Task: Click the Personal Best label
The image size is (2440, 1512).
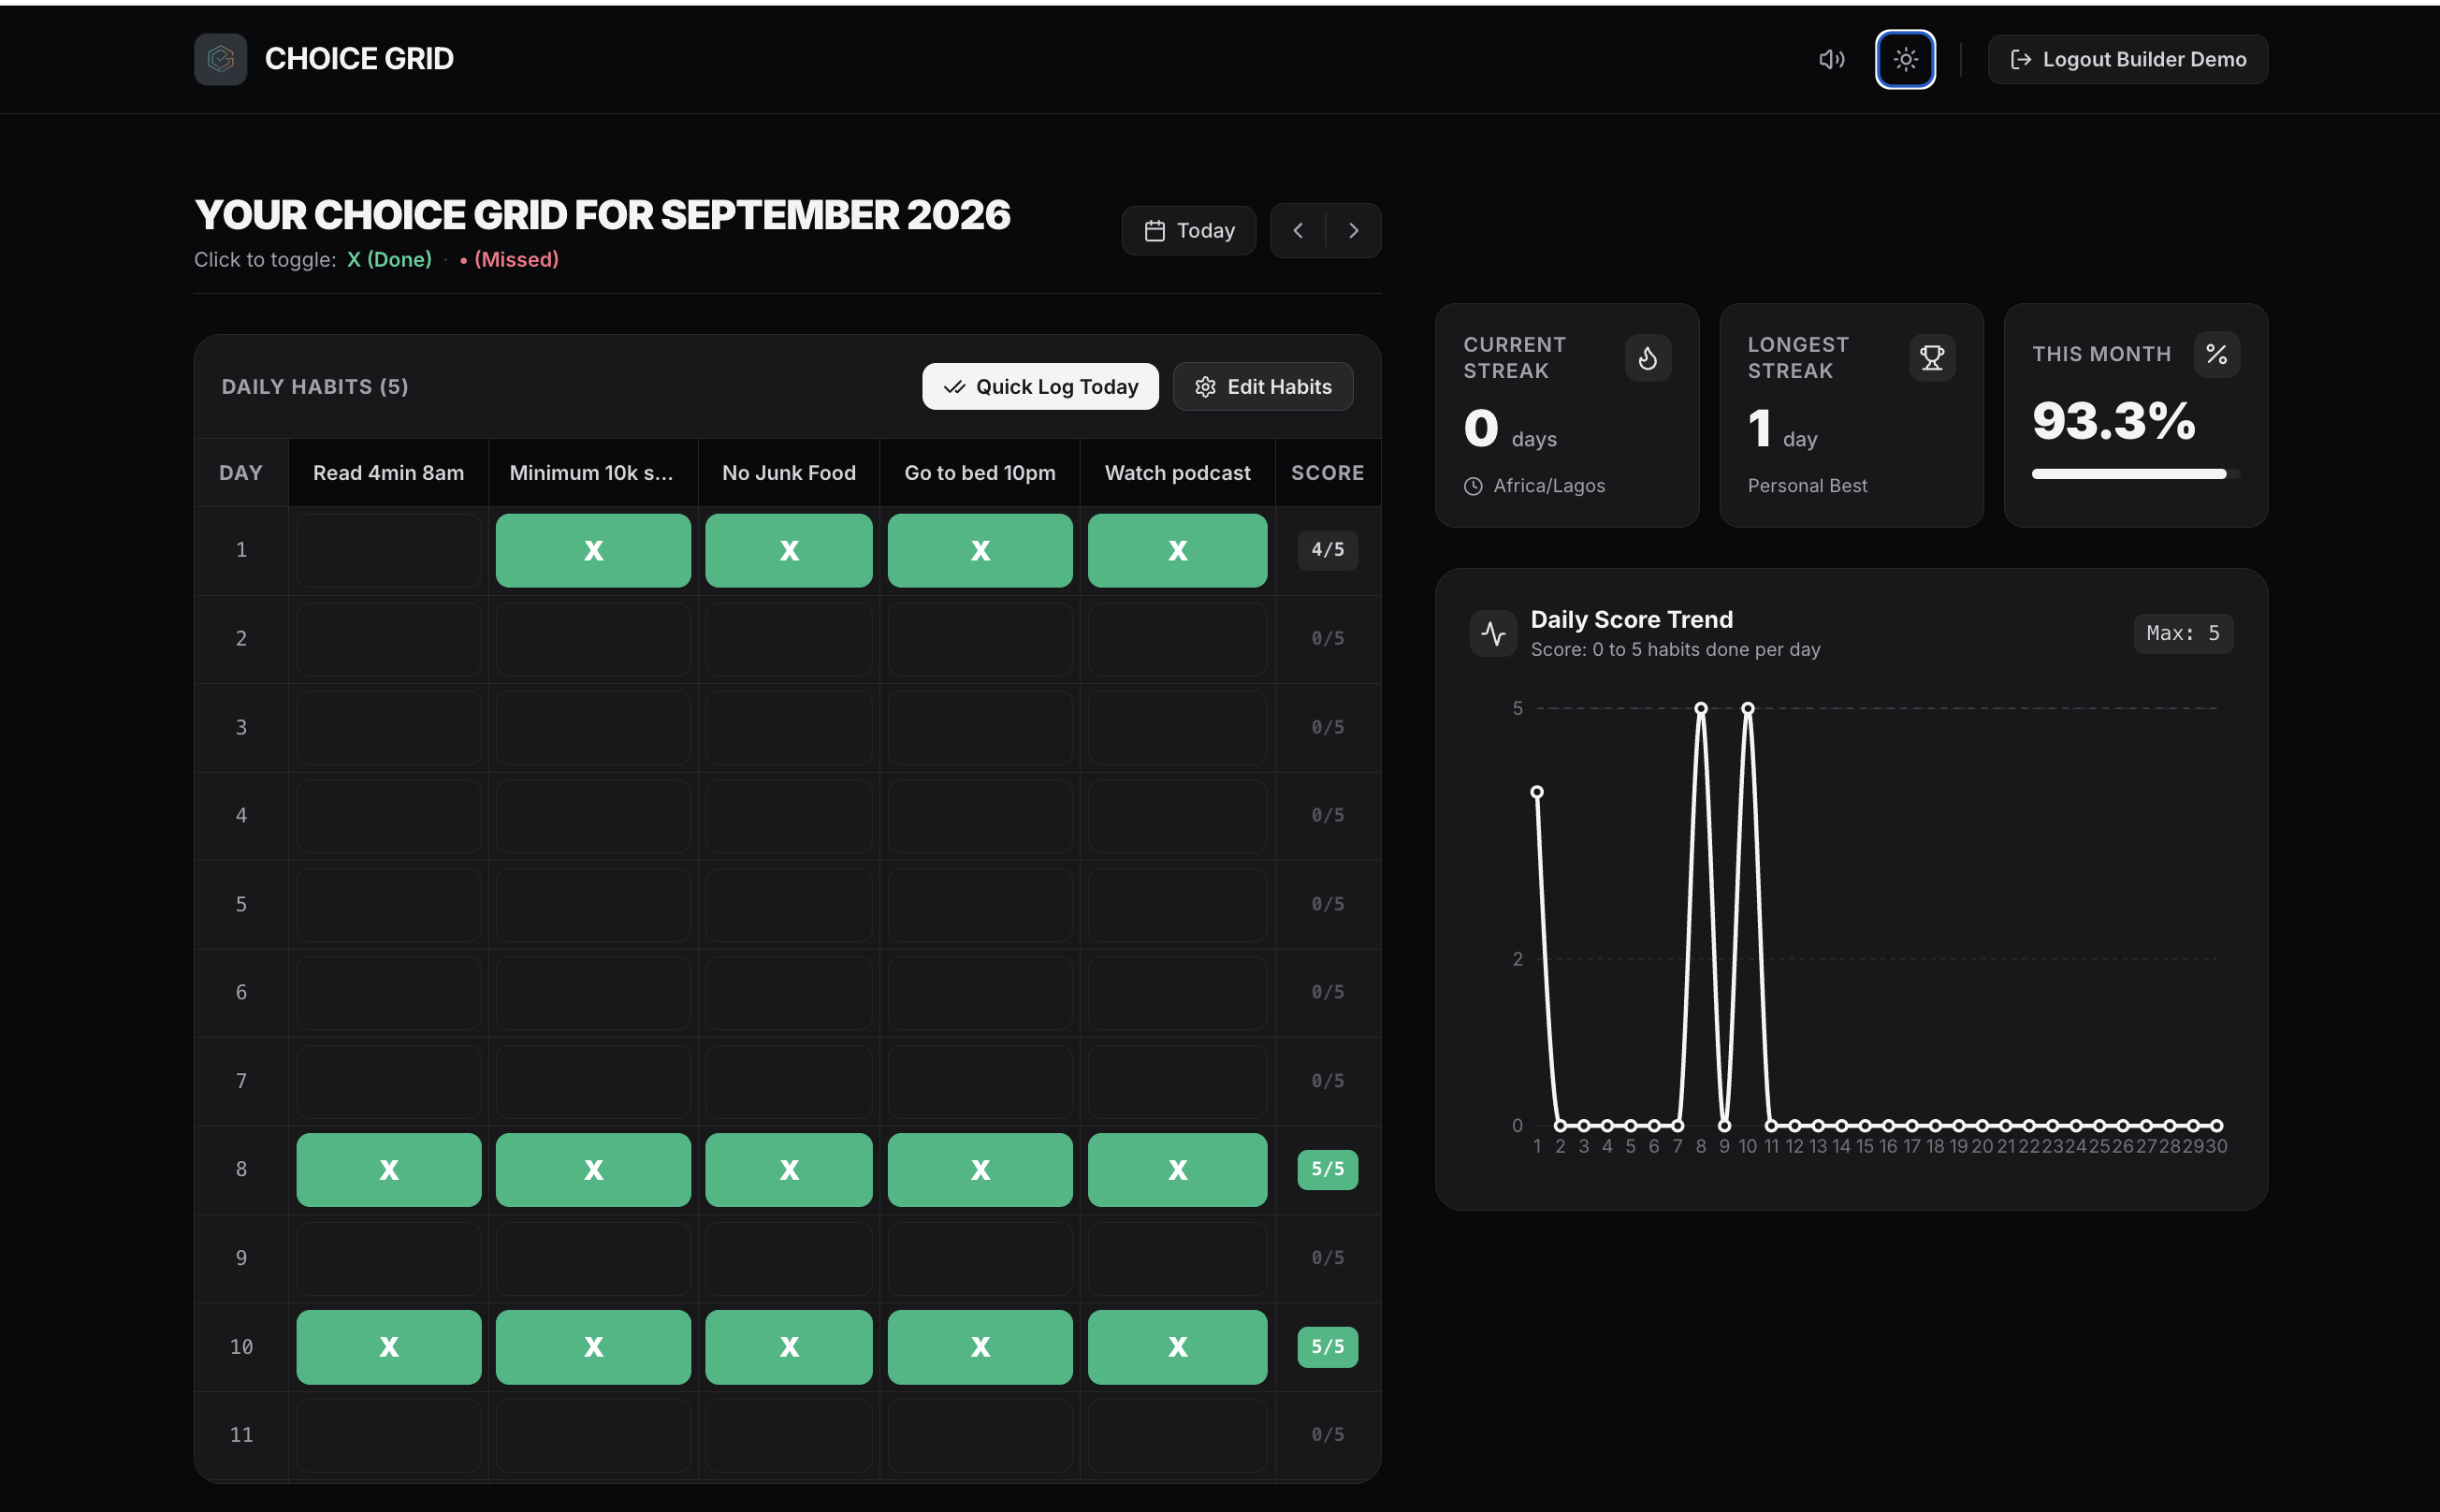Action: (1807, 486)
